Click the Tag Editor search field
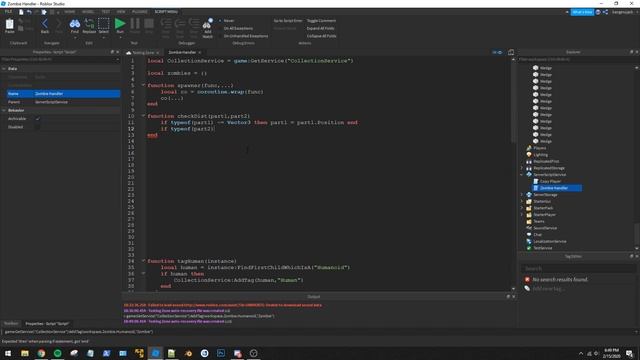Screen dimensions: 640x360 [x=578, y=268]
